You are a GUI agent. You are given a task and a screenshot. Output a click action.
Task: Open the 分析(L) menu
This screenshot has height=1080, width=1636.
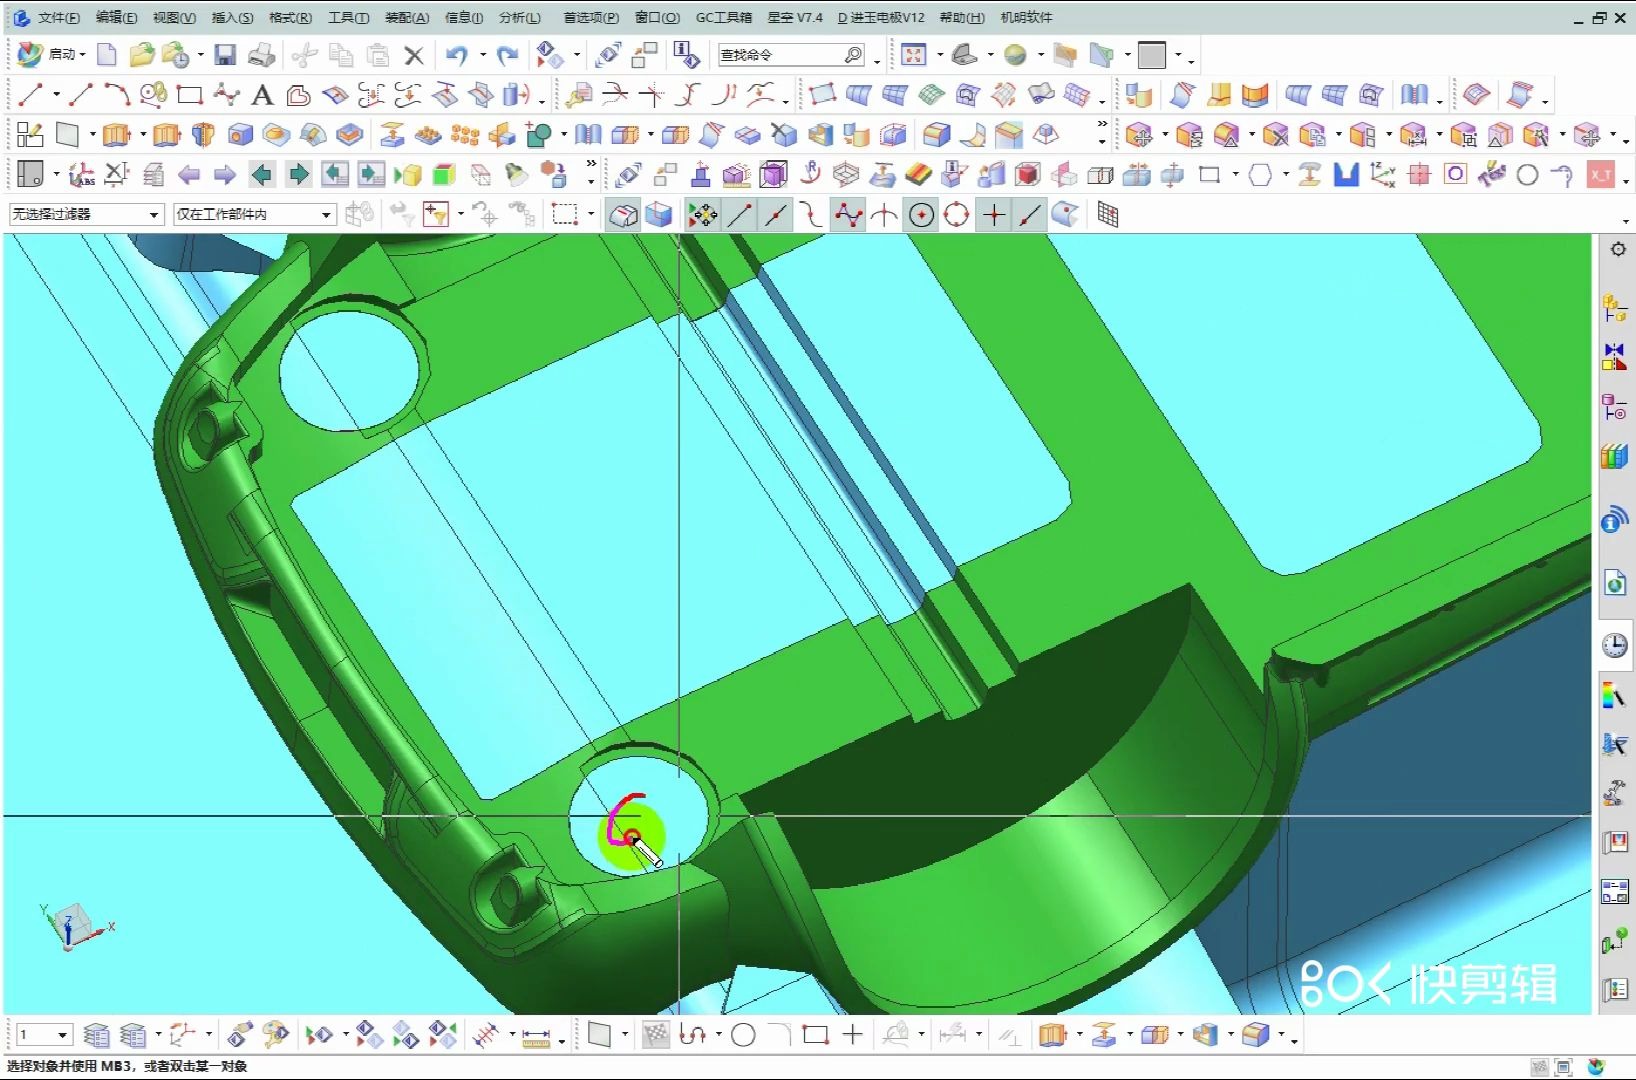(519, 17)
